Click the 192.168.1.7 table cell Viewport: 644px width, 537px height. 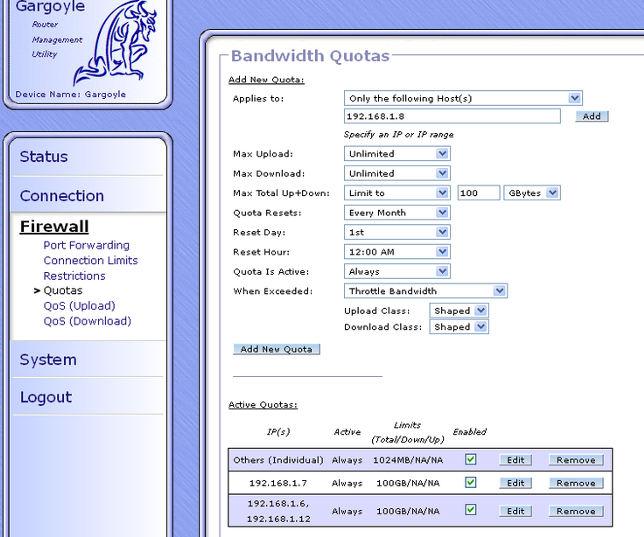pyautogui.click(x=278, y=483)
